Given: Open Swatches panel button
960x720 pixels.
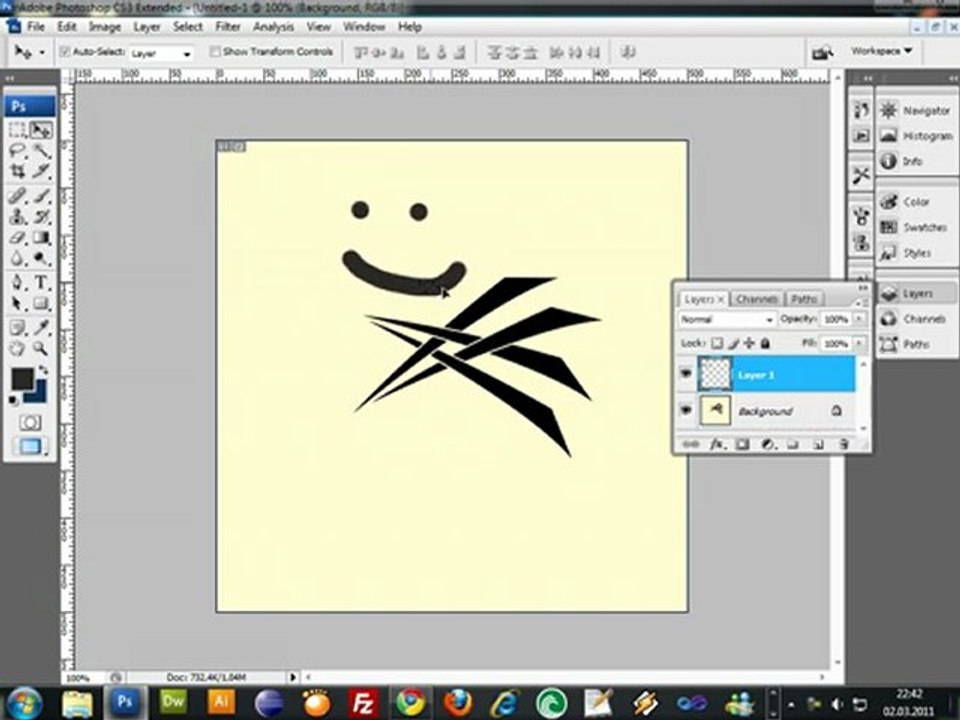Looking at the screenshot, I should tap(915, 227).
